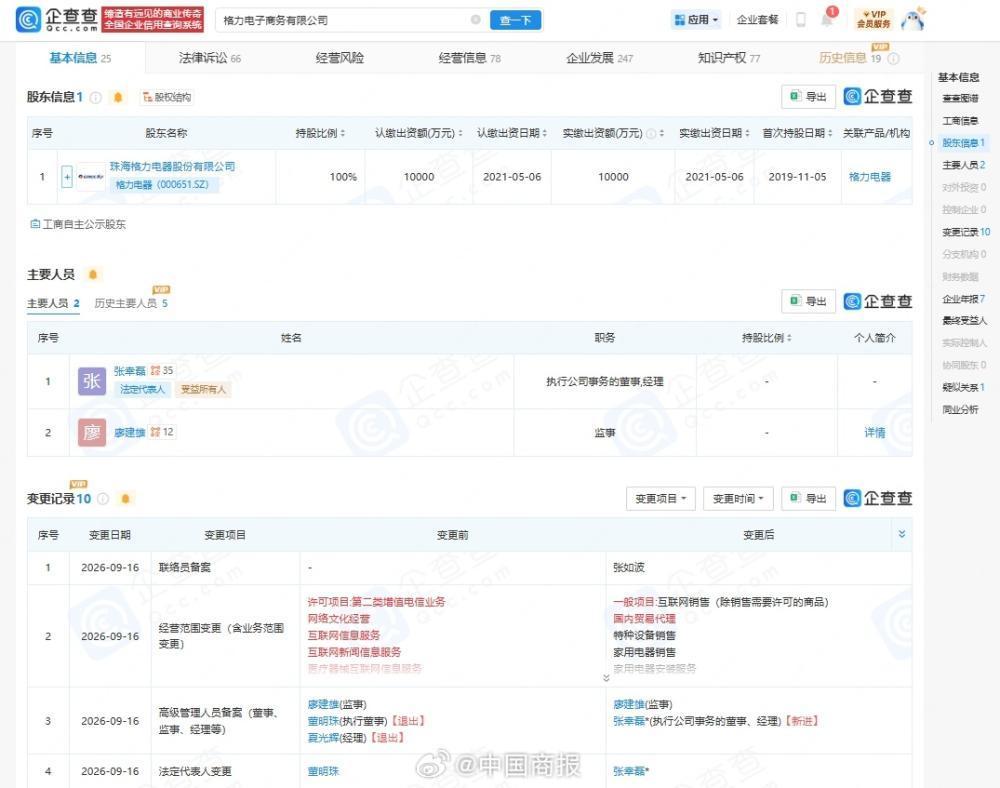Image resolution: width=1000 pixels, height=788 pixels.
Task: Jump to 疑似关系 1 in side navigation
Action: point(963,387)
